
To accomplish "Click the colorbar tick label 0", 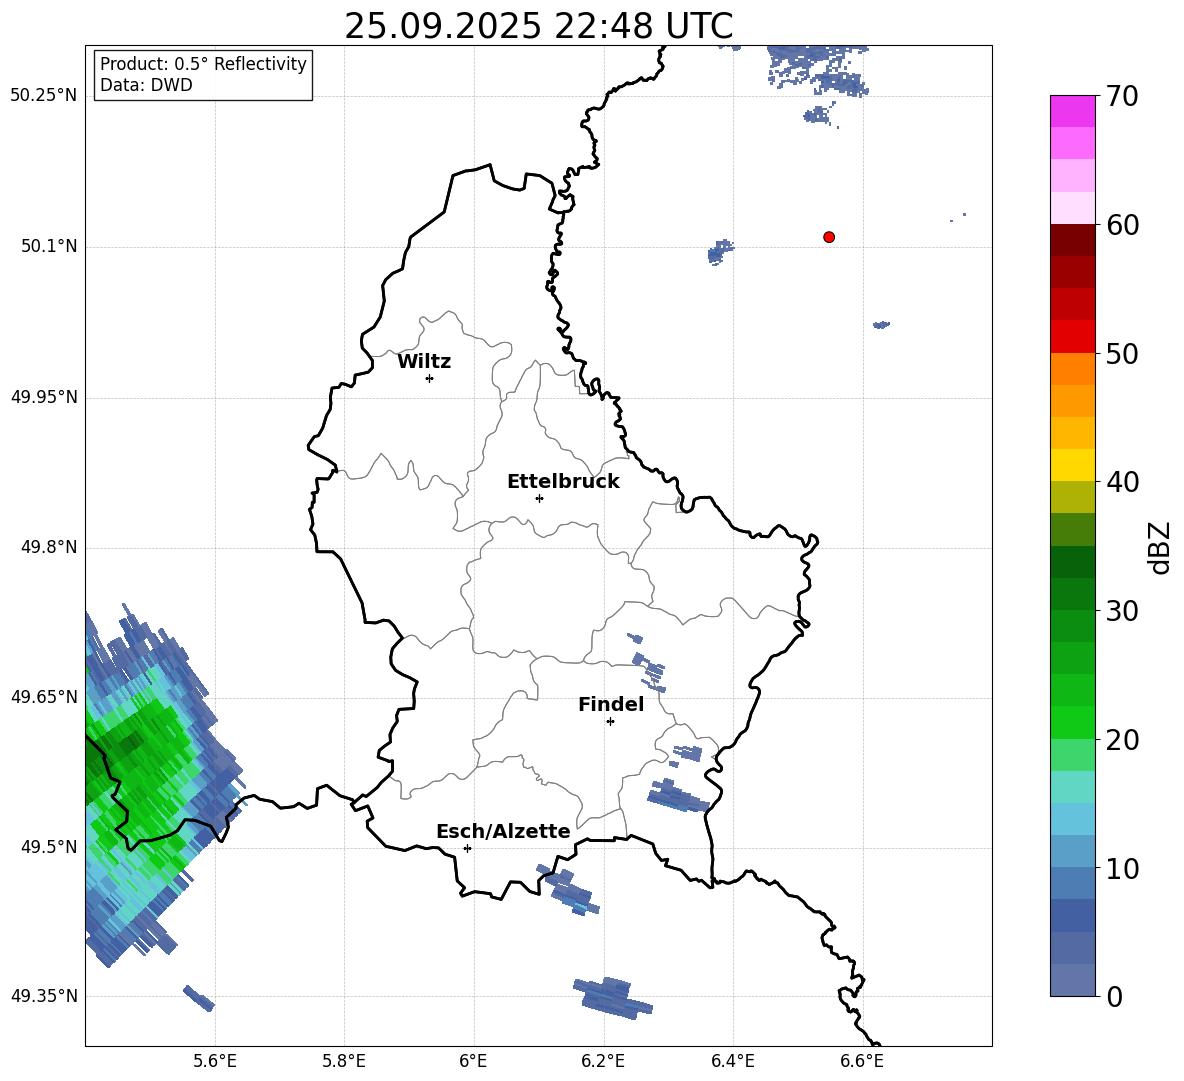I will 1115,996.
